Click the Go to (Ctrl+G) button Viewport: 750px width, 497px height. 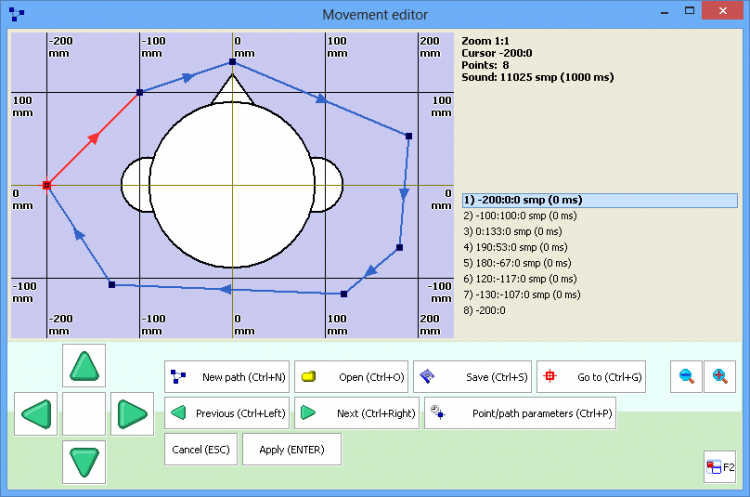(x=591, y=377)
